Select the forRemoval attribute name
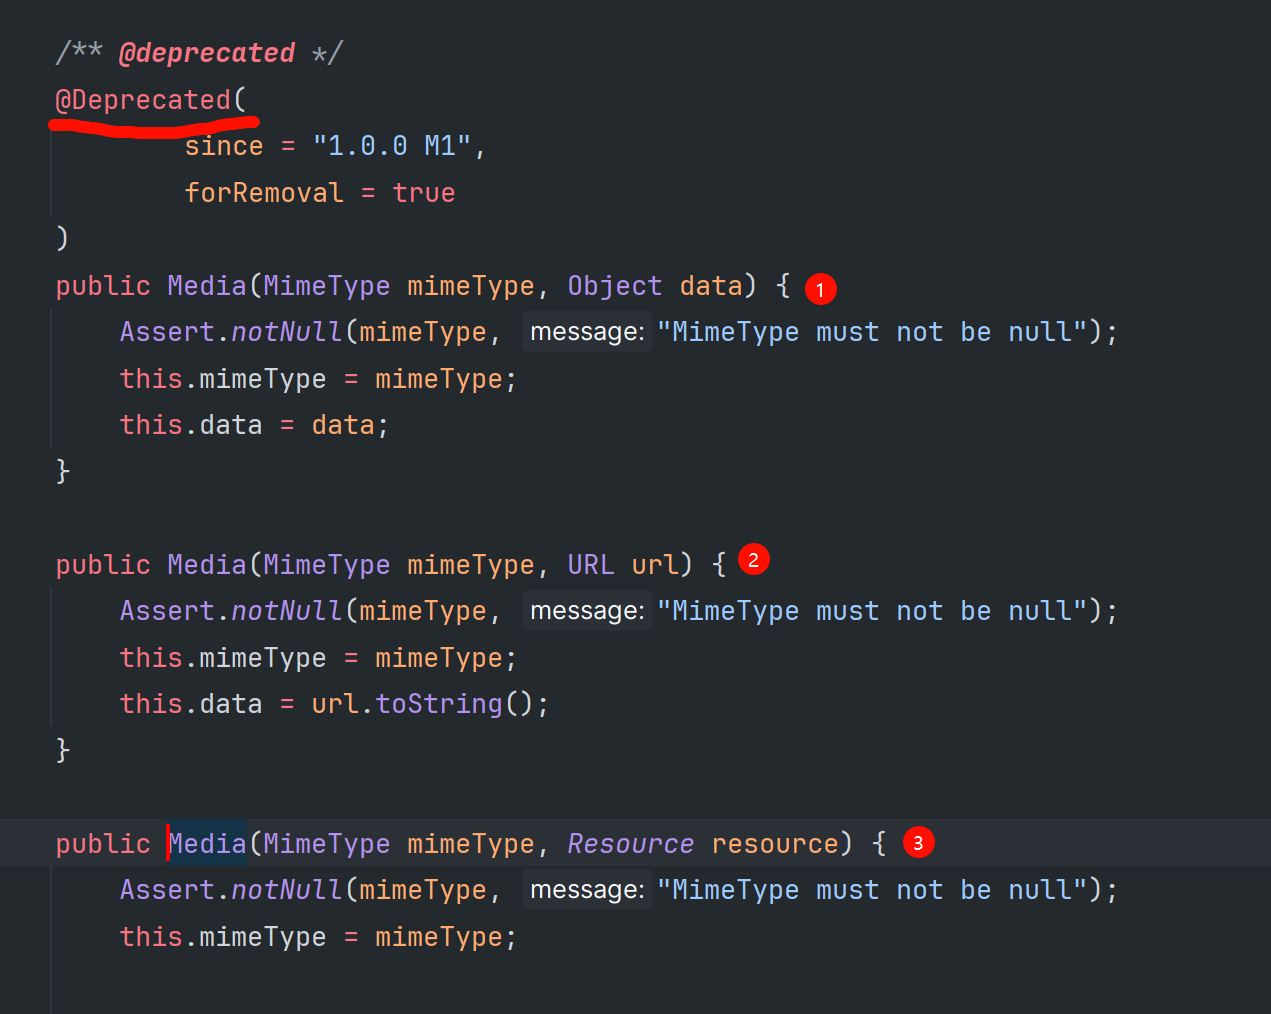Viewport: 1271px width, 1014px height. click(263, 192)
